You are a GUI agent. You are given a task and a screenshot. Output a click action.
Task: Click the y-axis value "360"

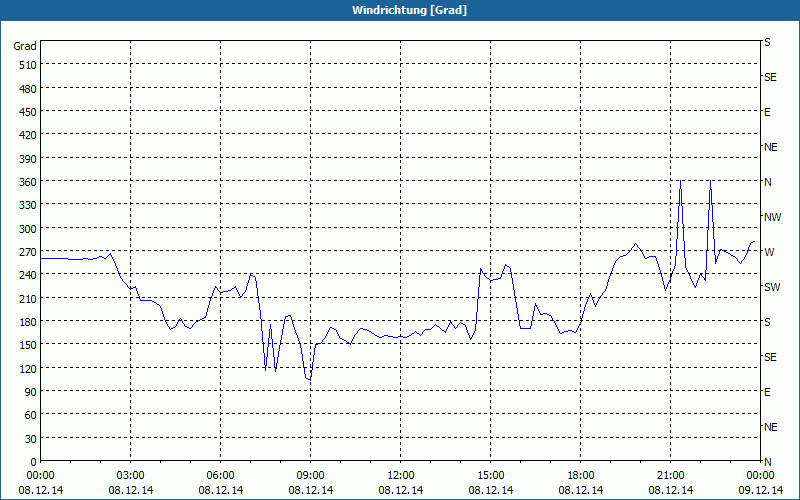28,182
